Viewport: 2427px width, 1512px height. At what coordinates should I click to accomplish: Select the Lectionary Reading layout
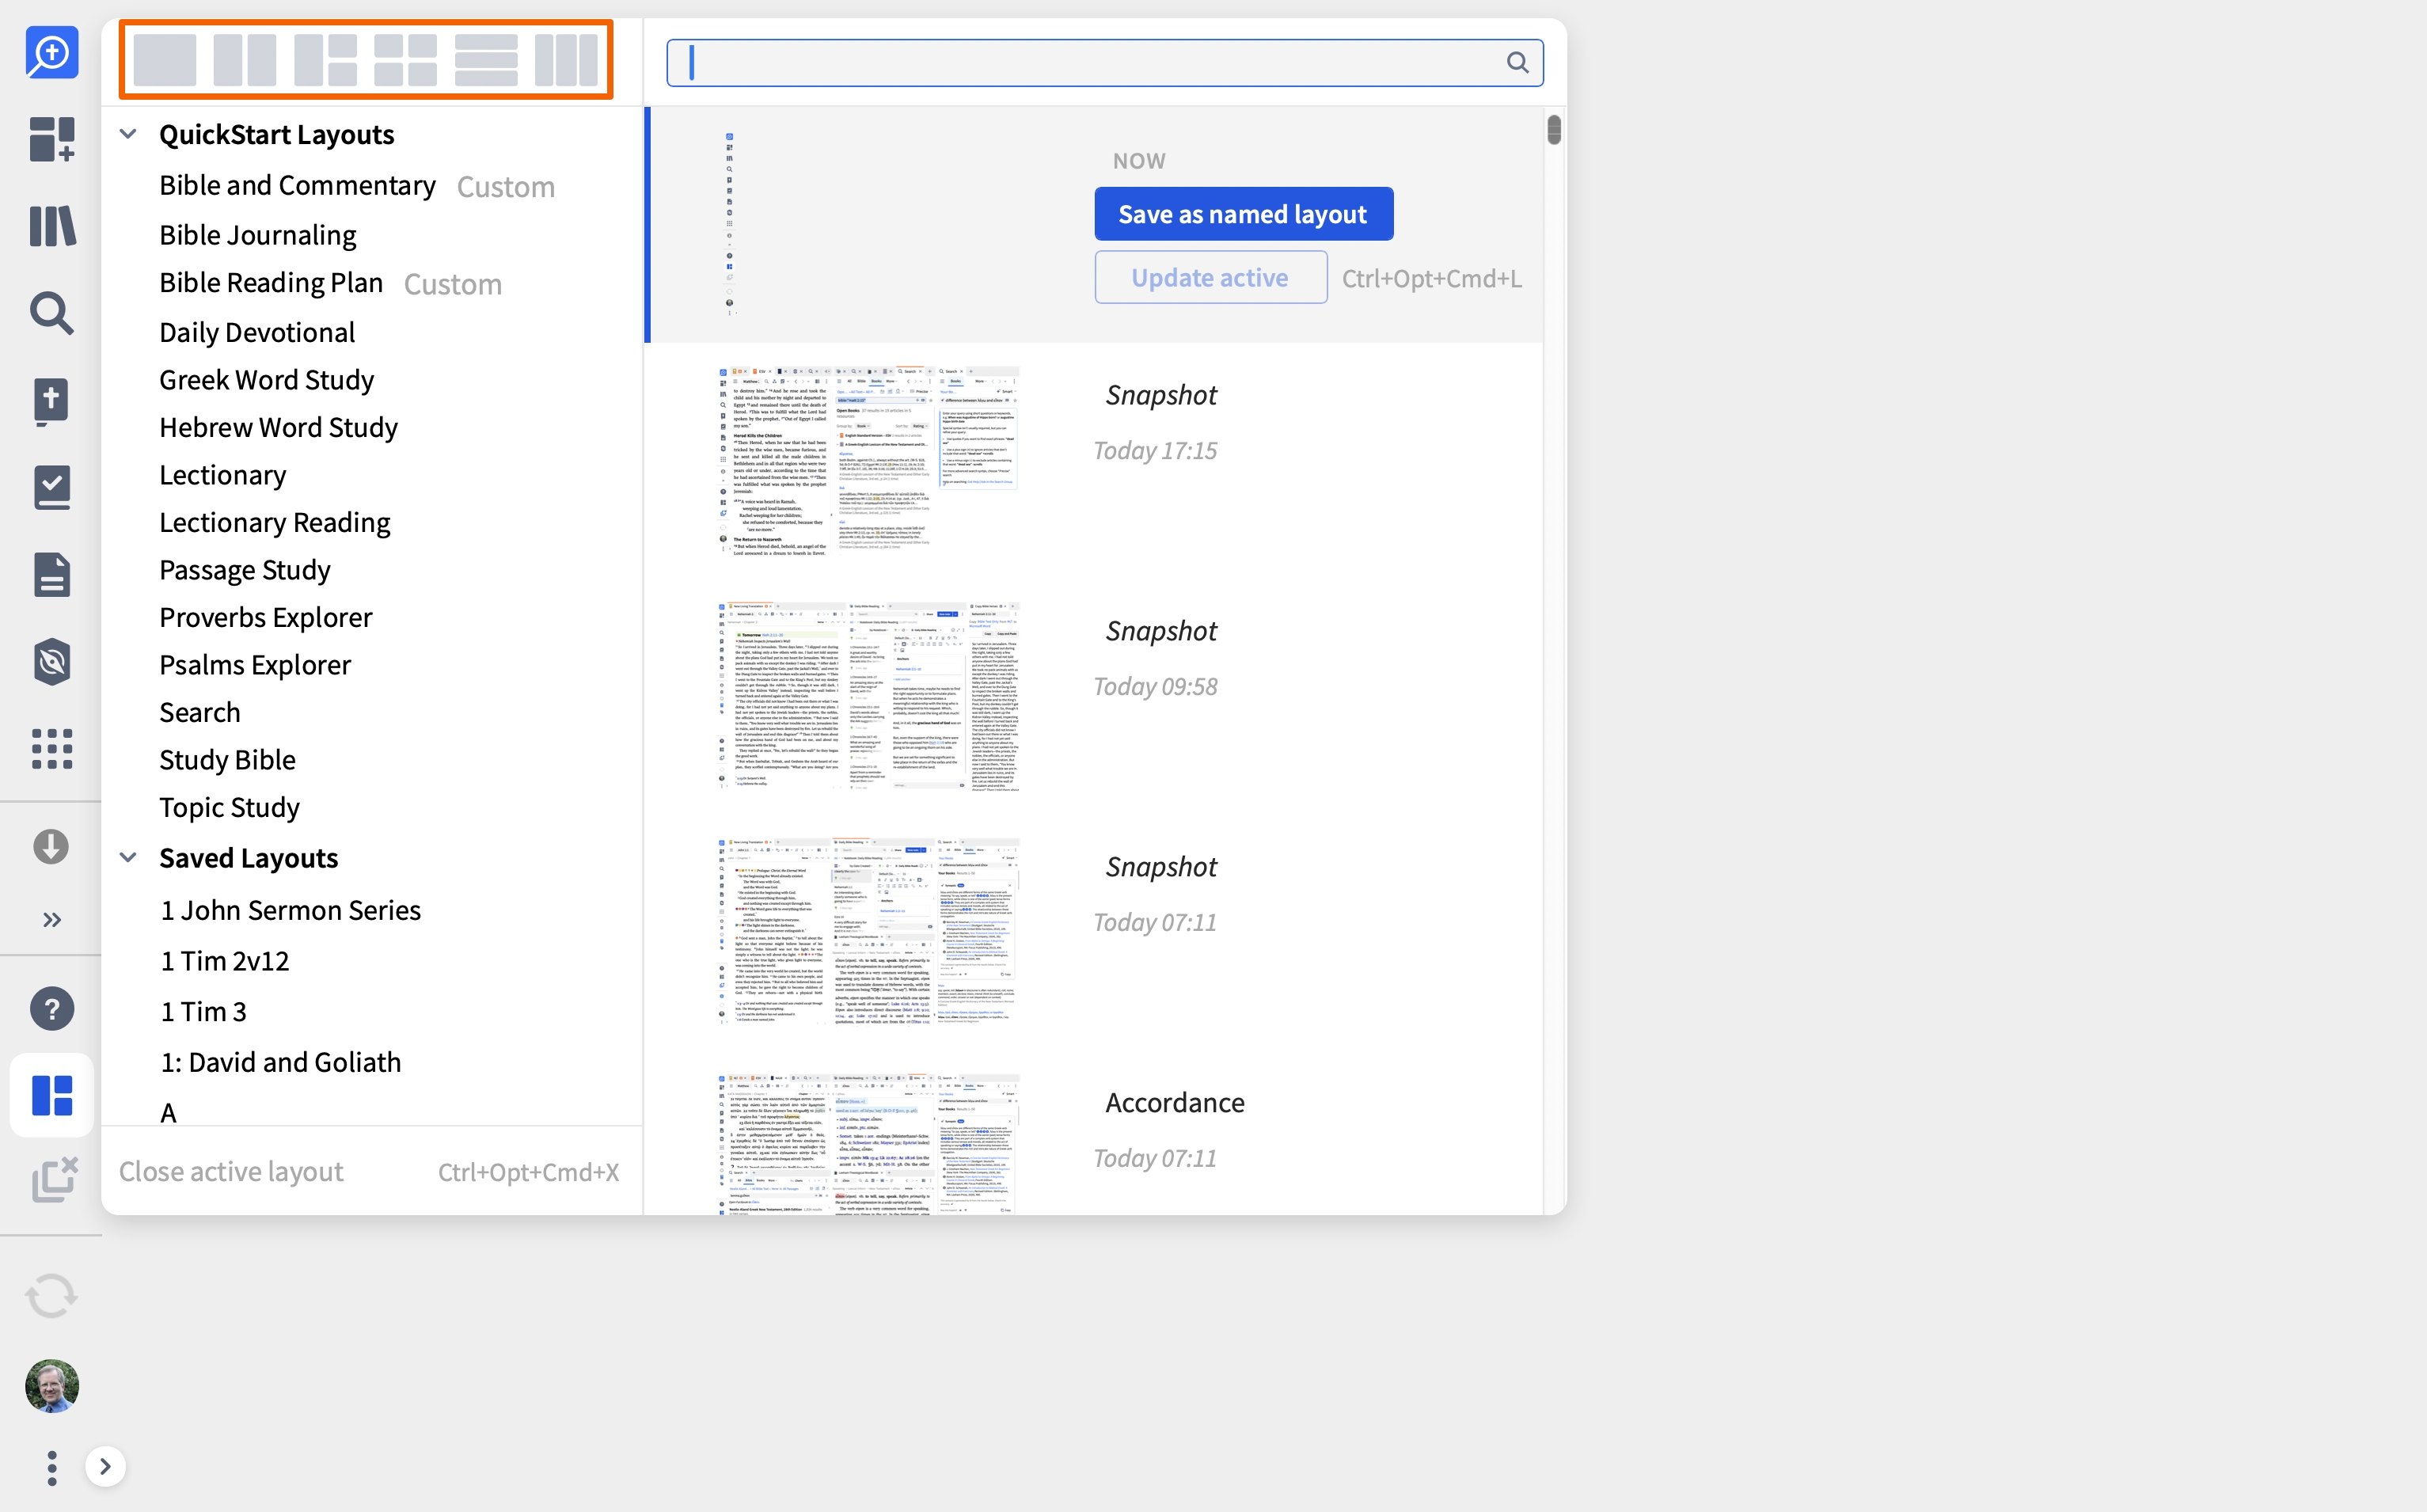point(275,522)
